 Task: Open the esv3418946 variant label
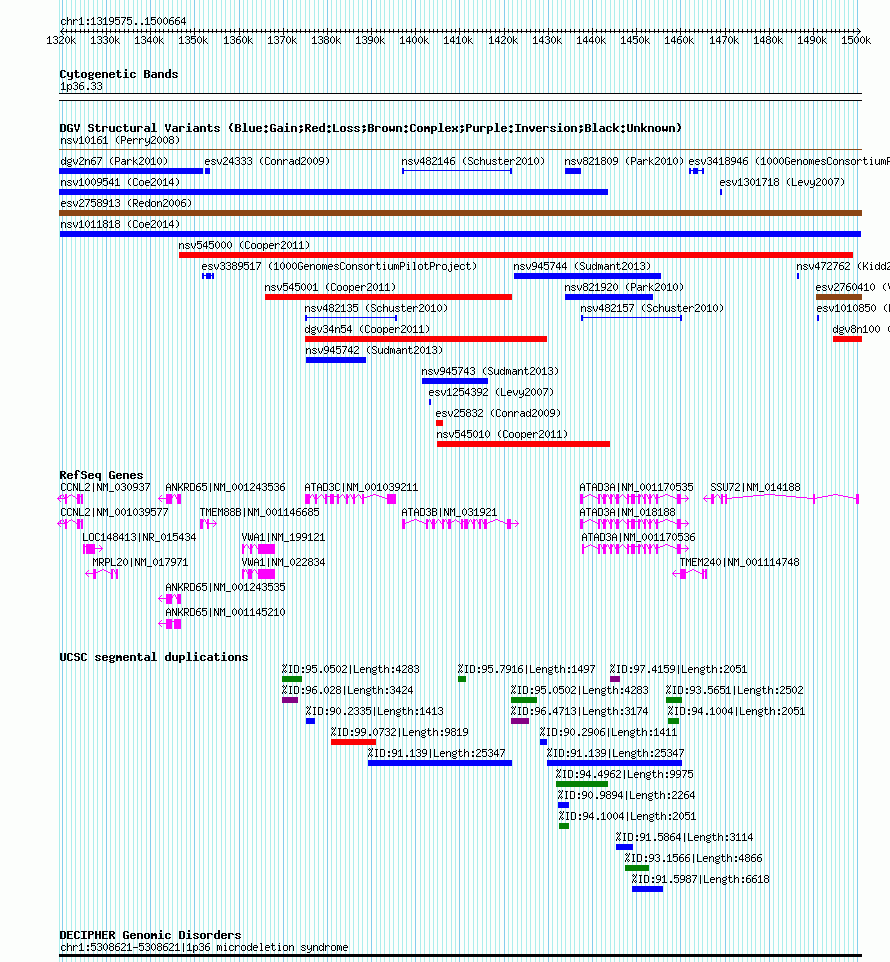[x=789, y=161]
